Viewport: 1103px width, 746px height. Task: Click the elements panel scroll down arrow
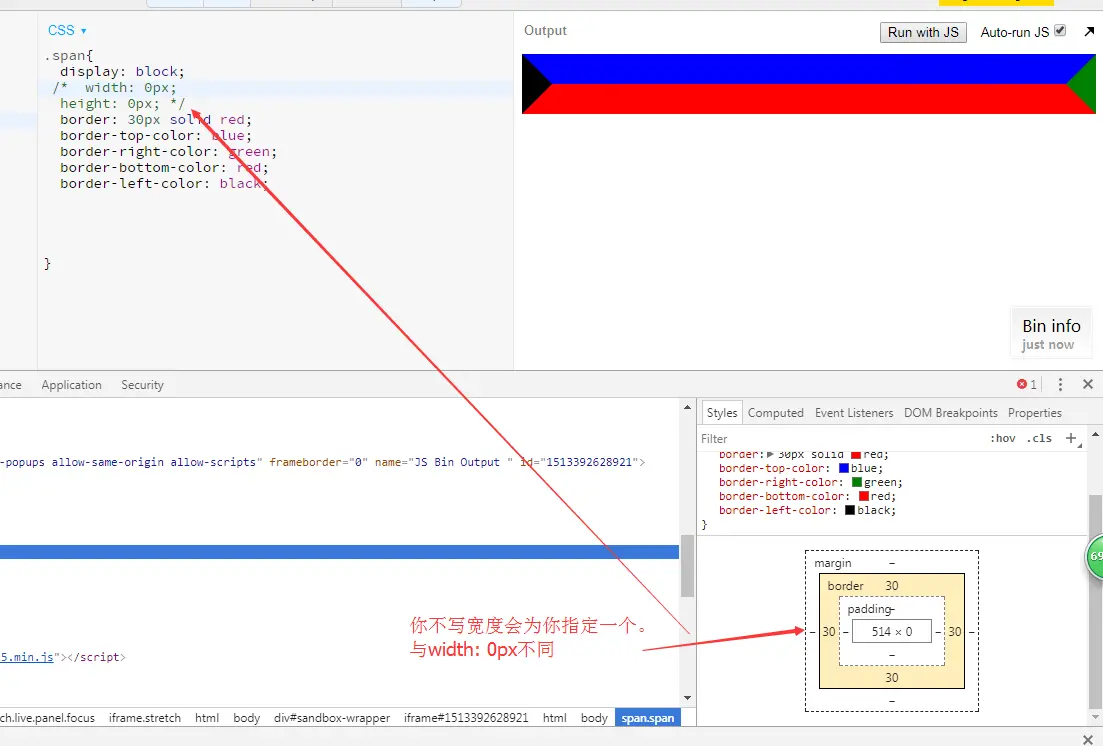click(687, 698)
